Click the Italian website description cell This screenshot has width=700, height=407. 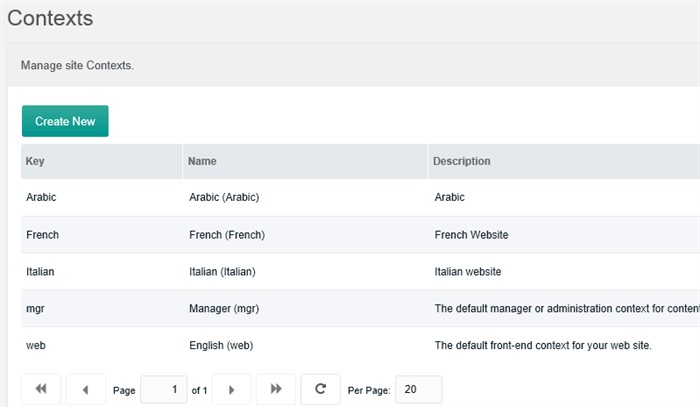click(468, 271)
